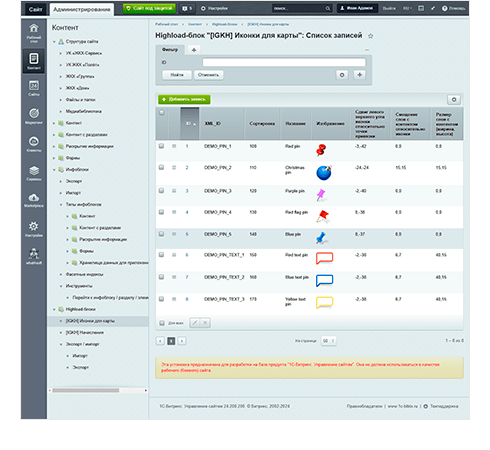Add a new filter tab with plus
The image size is (490, 450).
[x=194, y=50]
